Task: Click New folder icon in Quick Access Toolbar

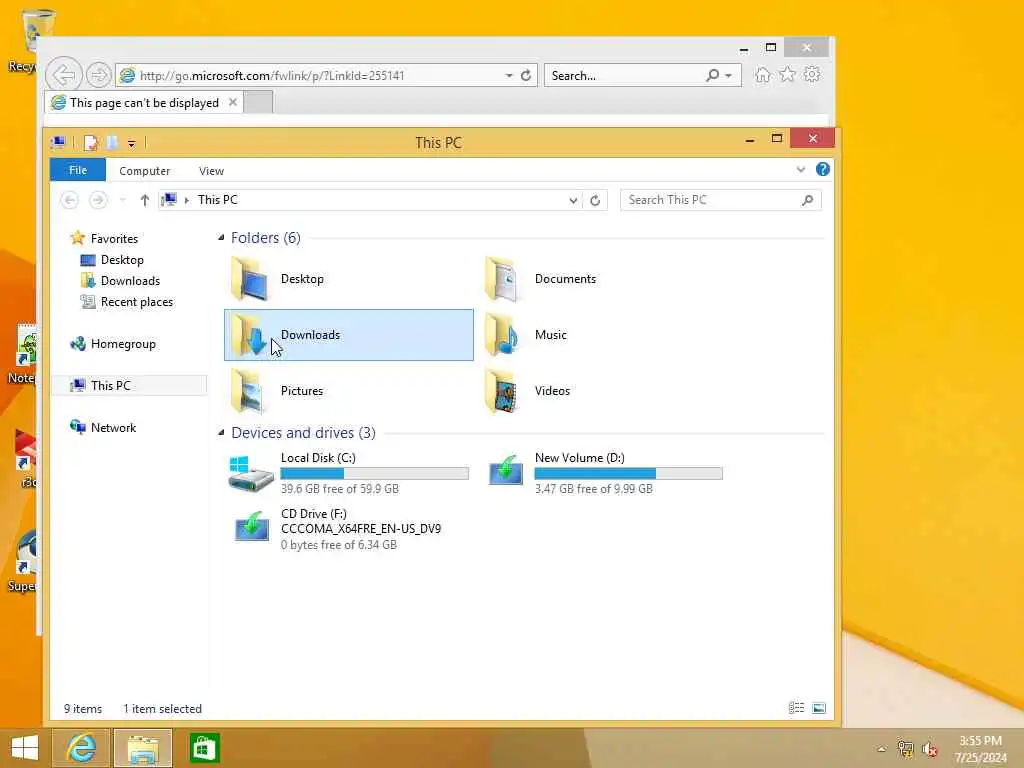Action: coord(112,142)
